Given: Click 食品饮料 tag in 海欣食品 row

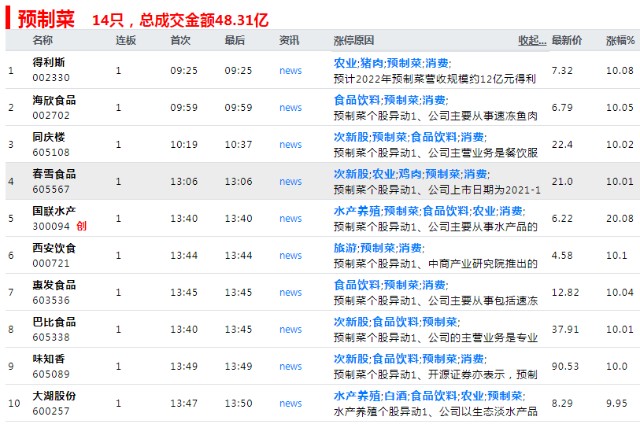Looking at the screenshot, I should 357,100.
